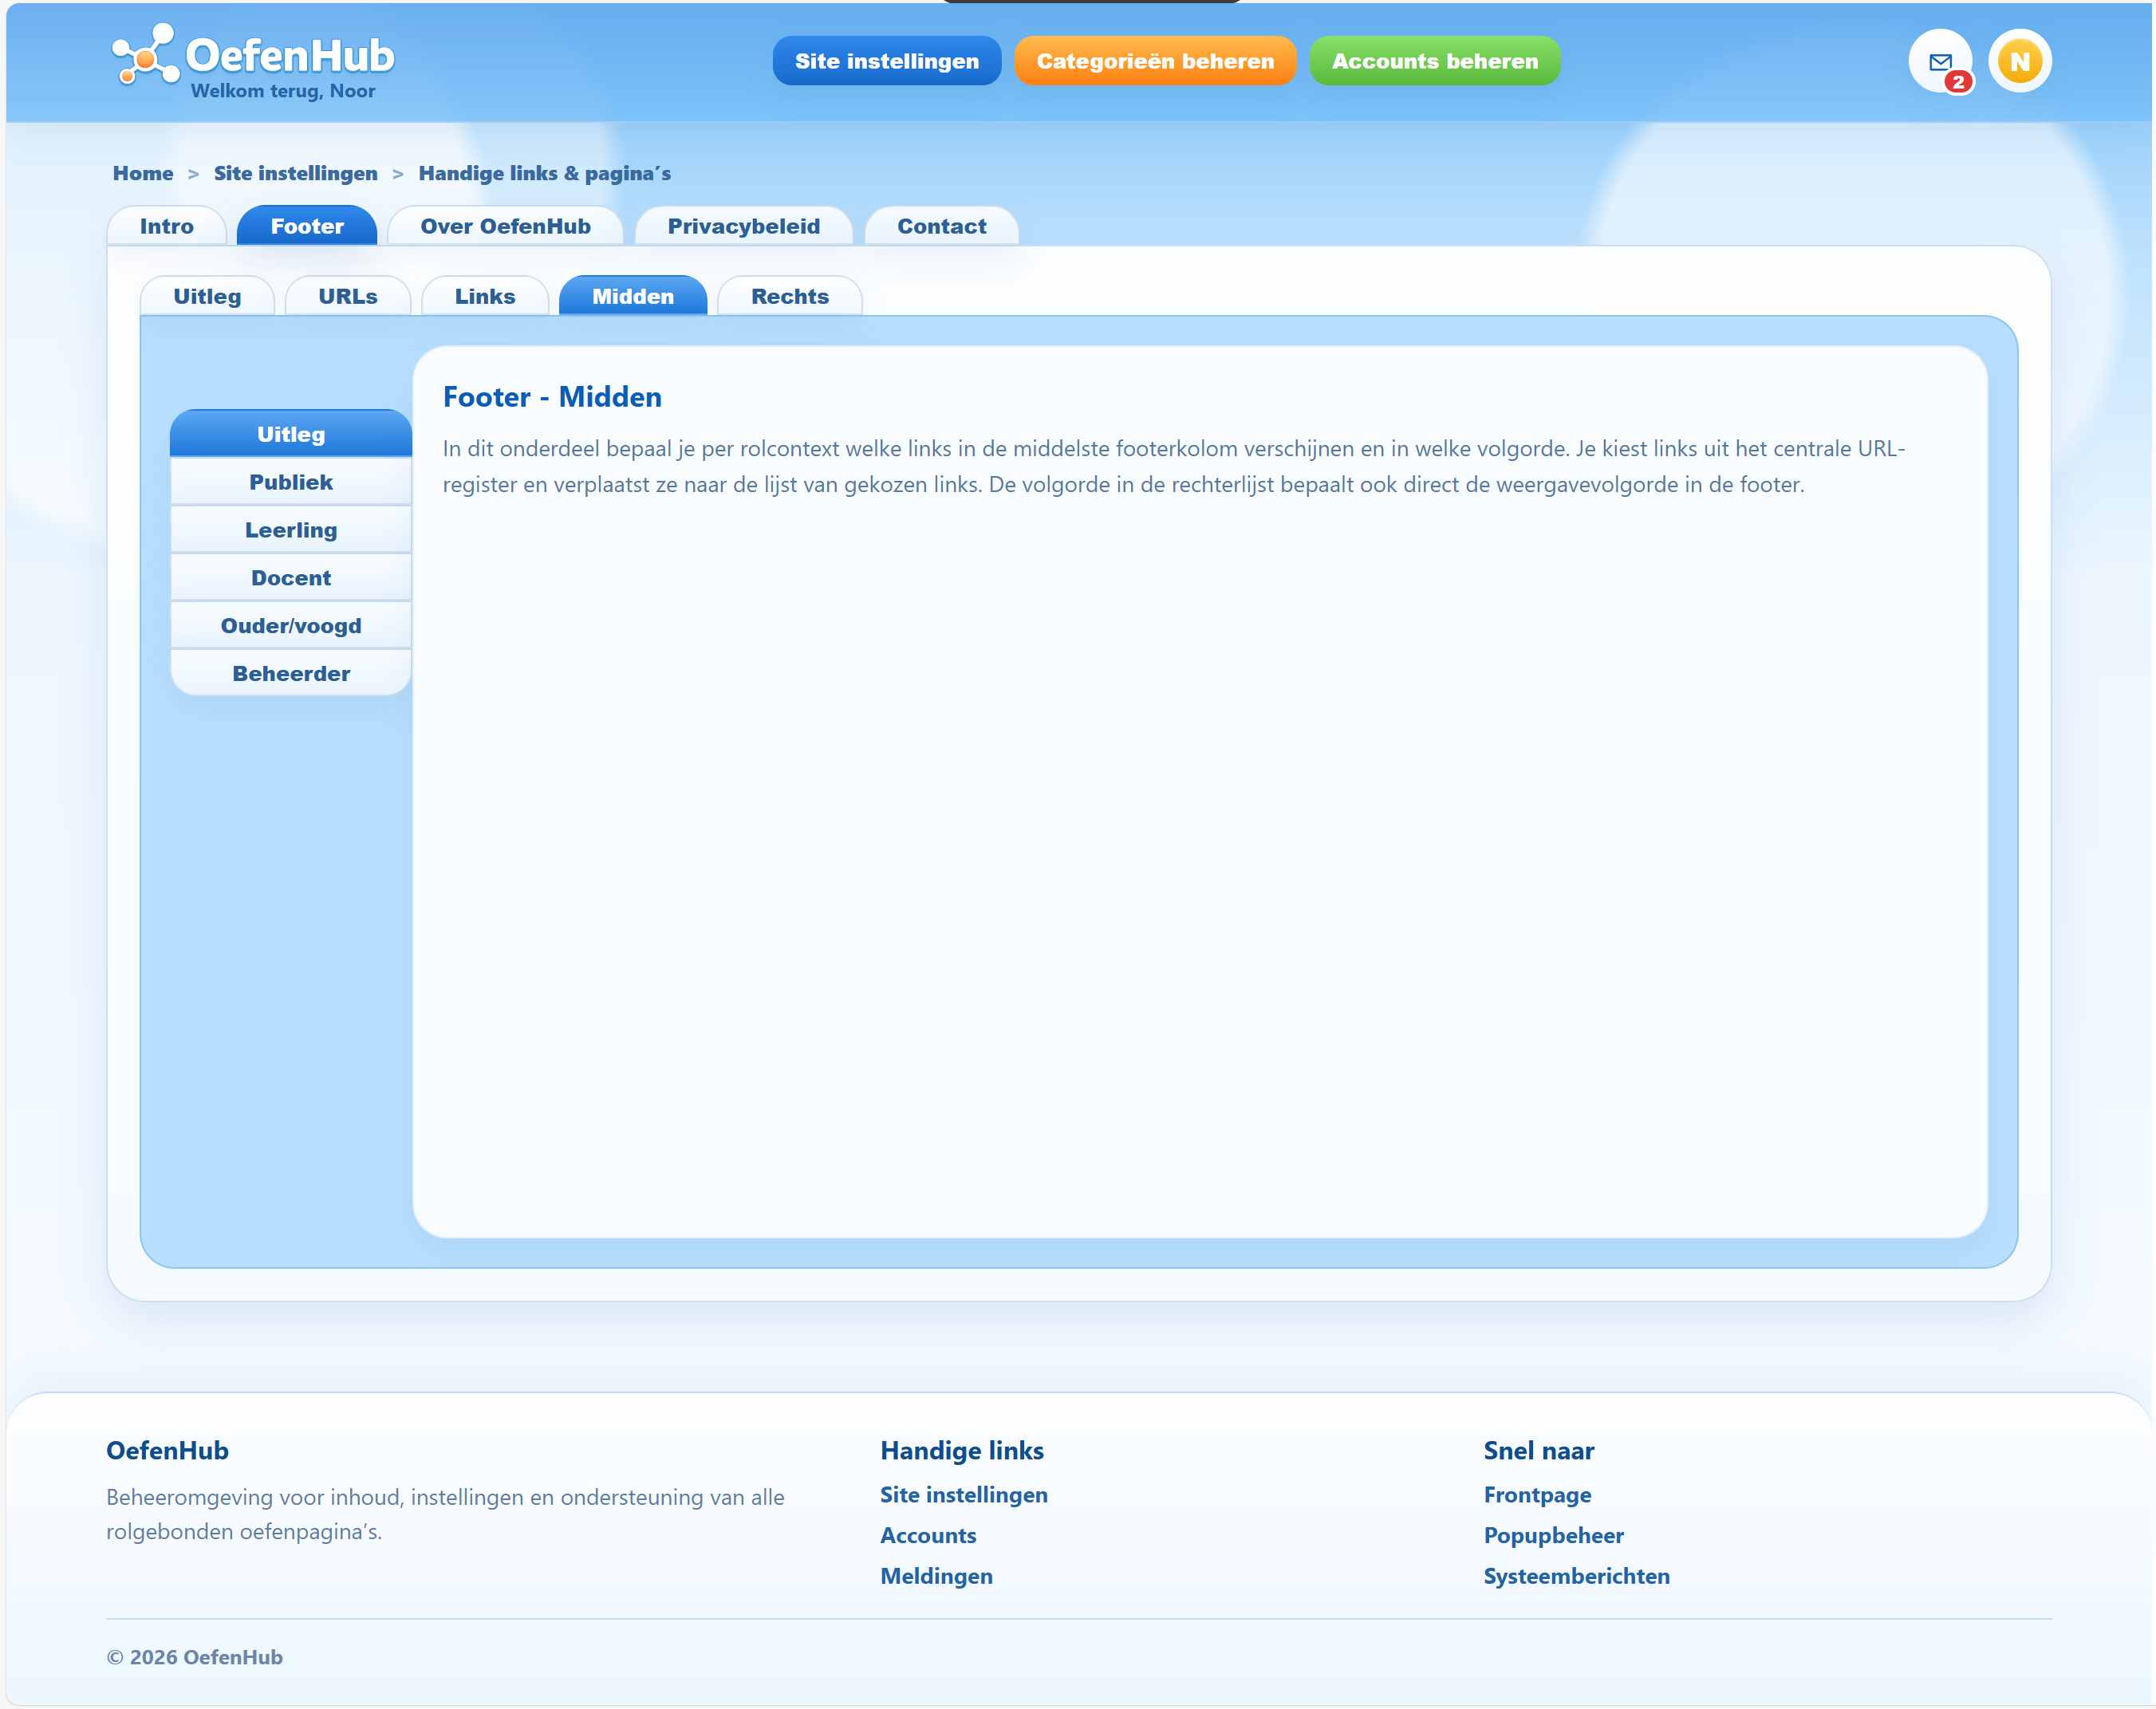Image resolution: width=2156 pixels, height=1709 pixels.
Task: Click Handige links & pagina's breadcrumb
Action: 544,173
